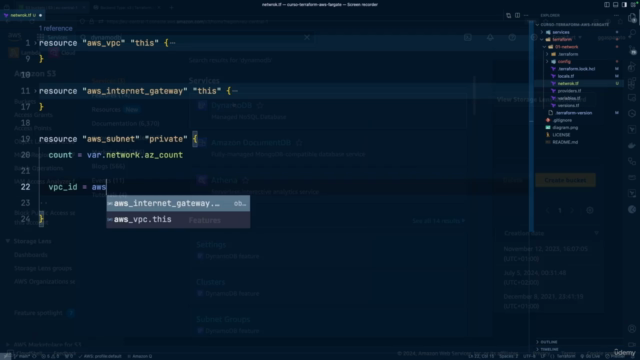Open editor More Actions ellipsis
640x360 pixels.
click(526, 15)
